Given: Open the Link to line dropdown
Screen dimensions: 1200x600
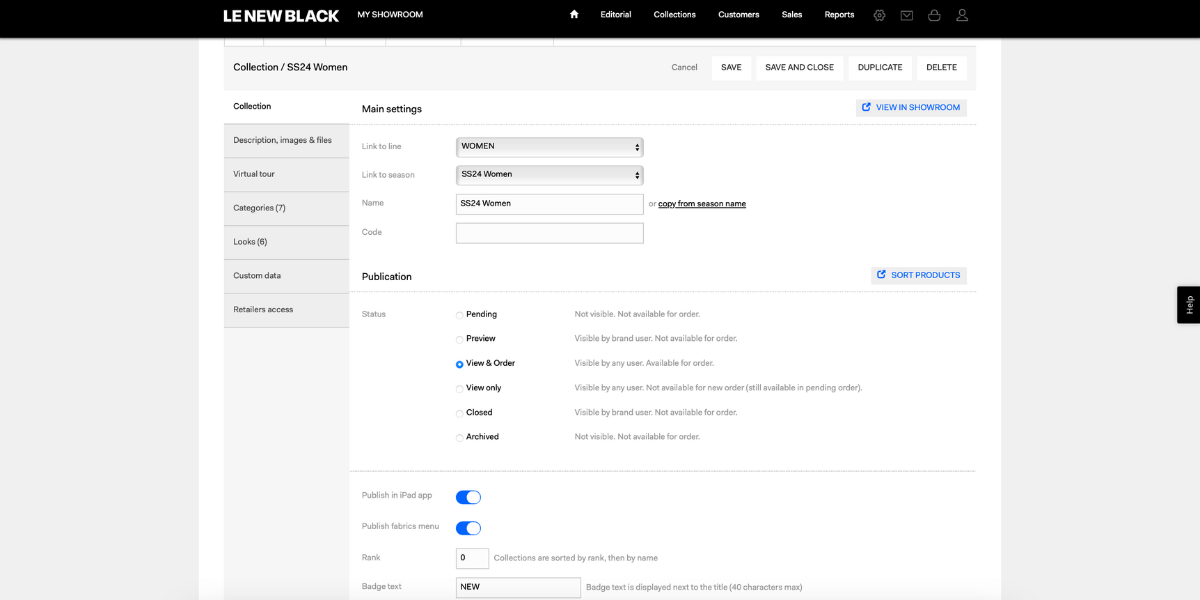Looking at the screenshot, I should 550,147.
